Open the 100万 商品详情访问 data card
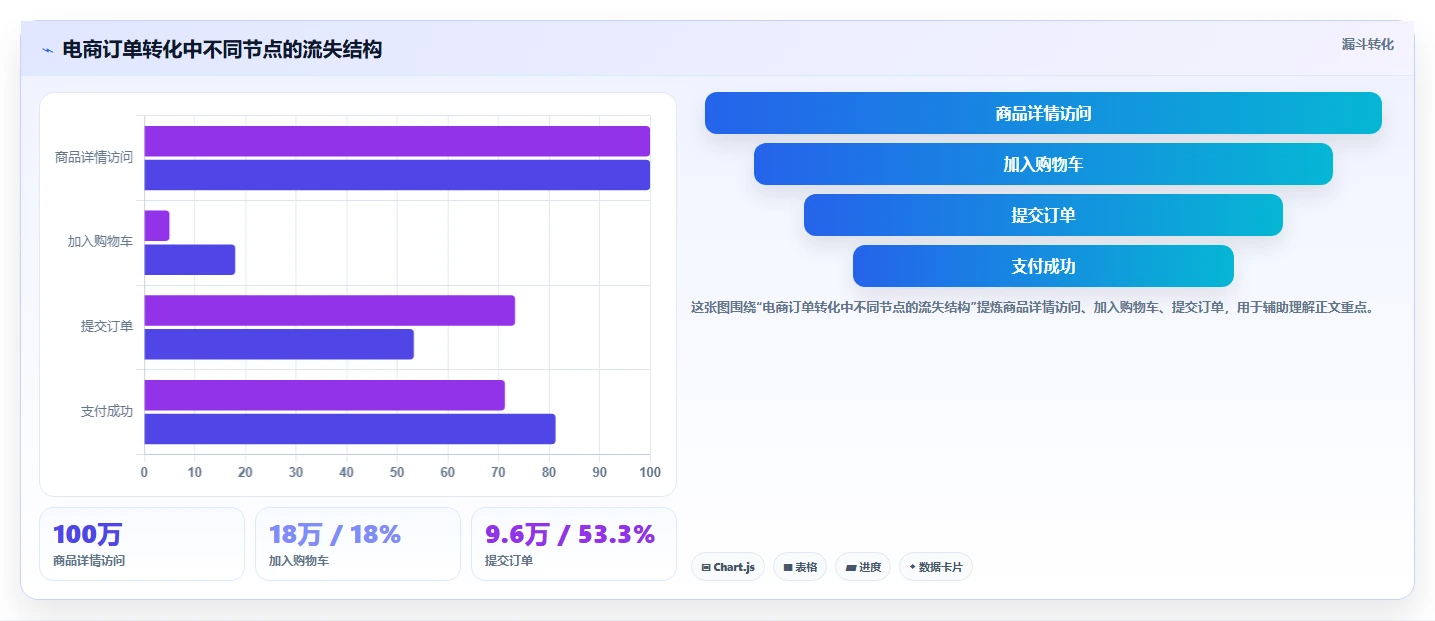Viewport: 1435px width, 621px height. pos(142,544)
